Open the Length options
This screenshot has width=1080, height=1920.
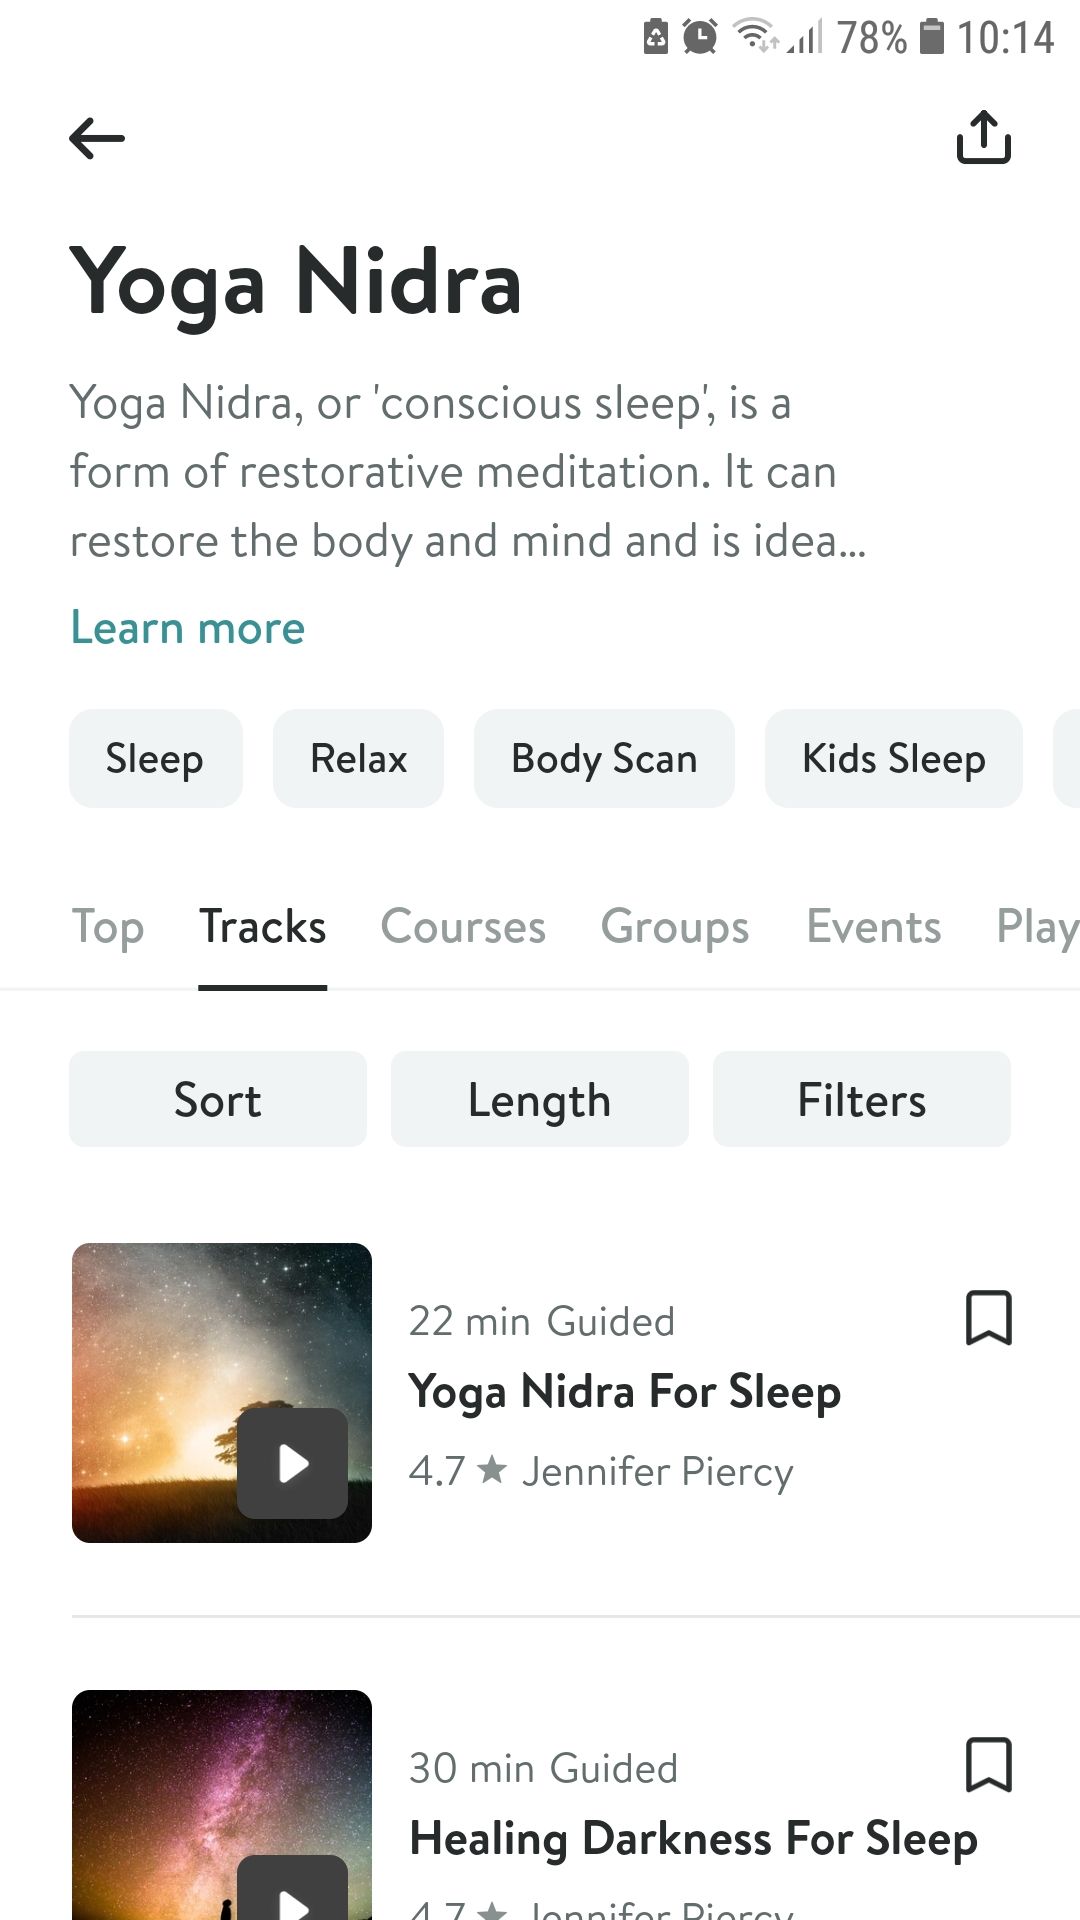click(x=540, y=1099)
